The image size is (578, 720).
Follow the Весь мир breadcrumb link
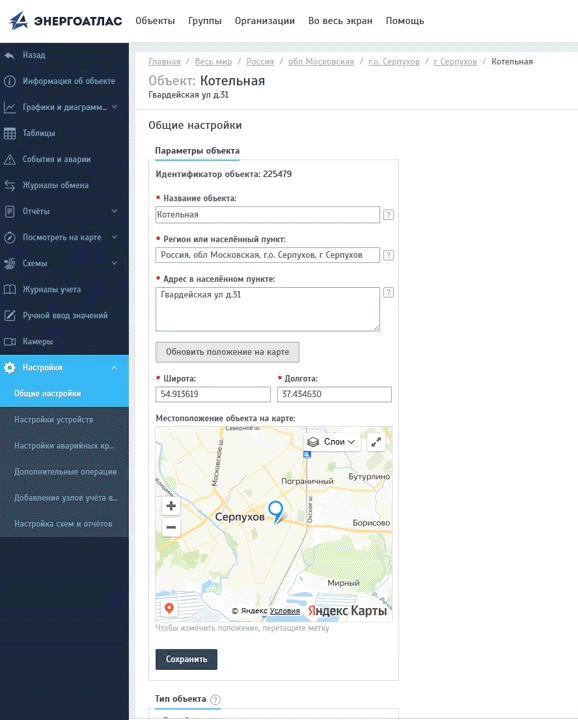[213, 62]
